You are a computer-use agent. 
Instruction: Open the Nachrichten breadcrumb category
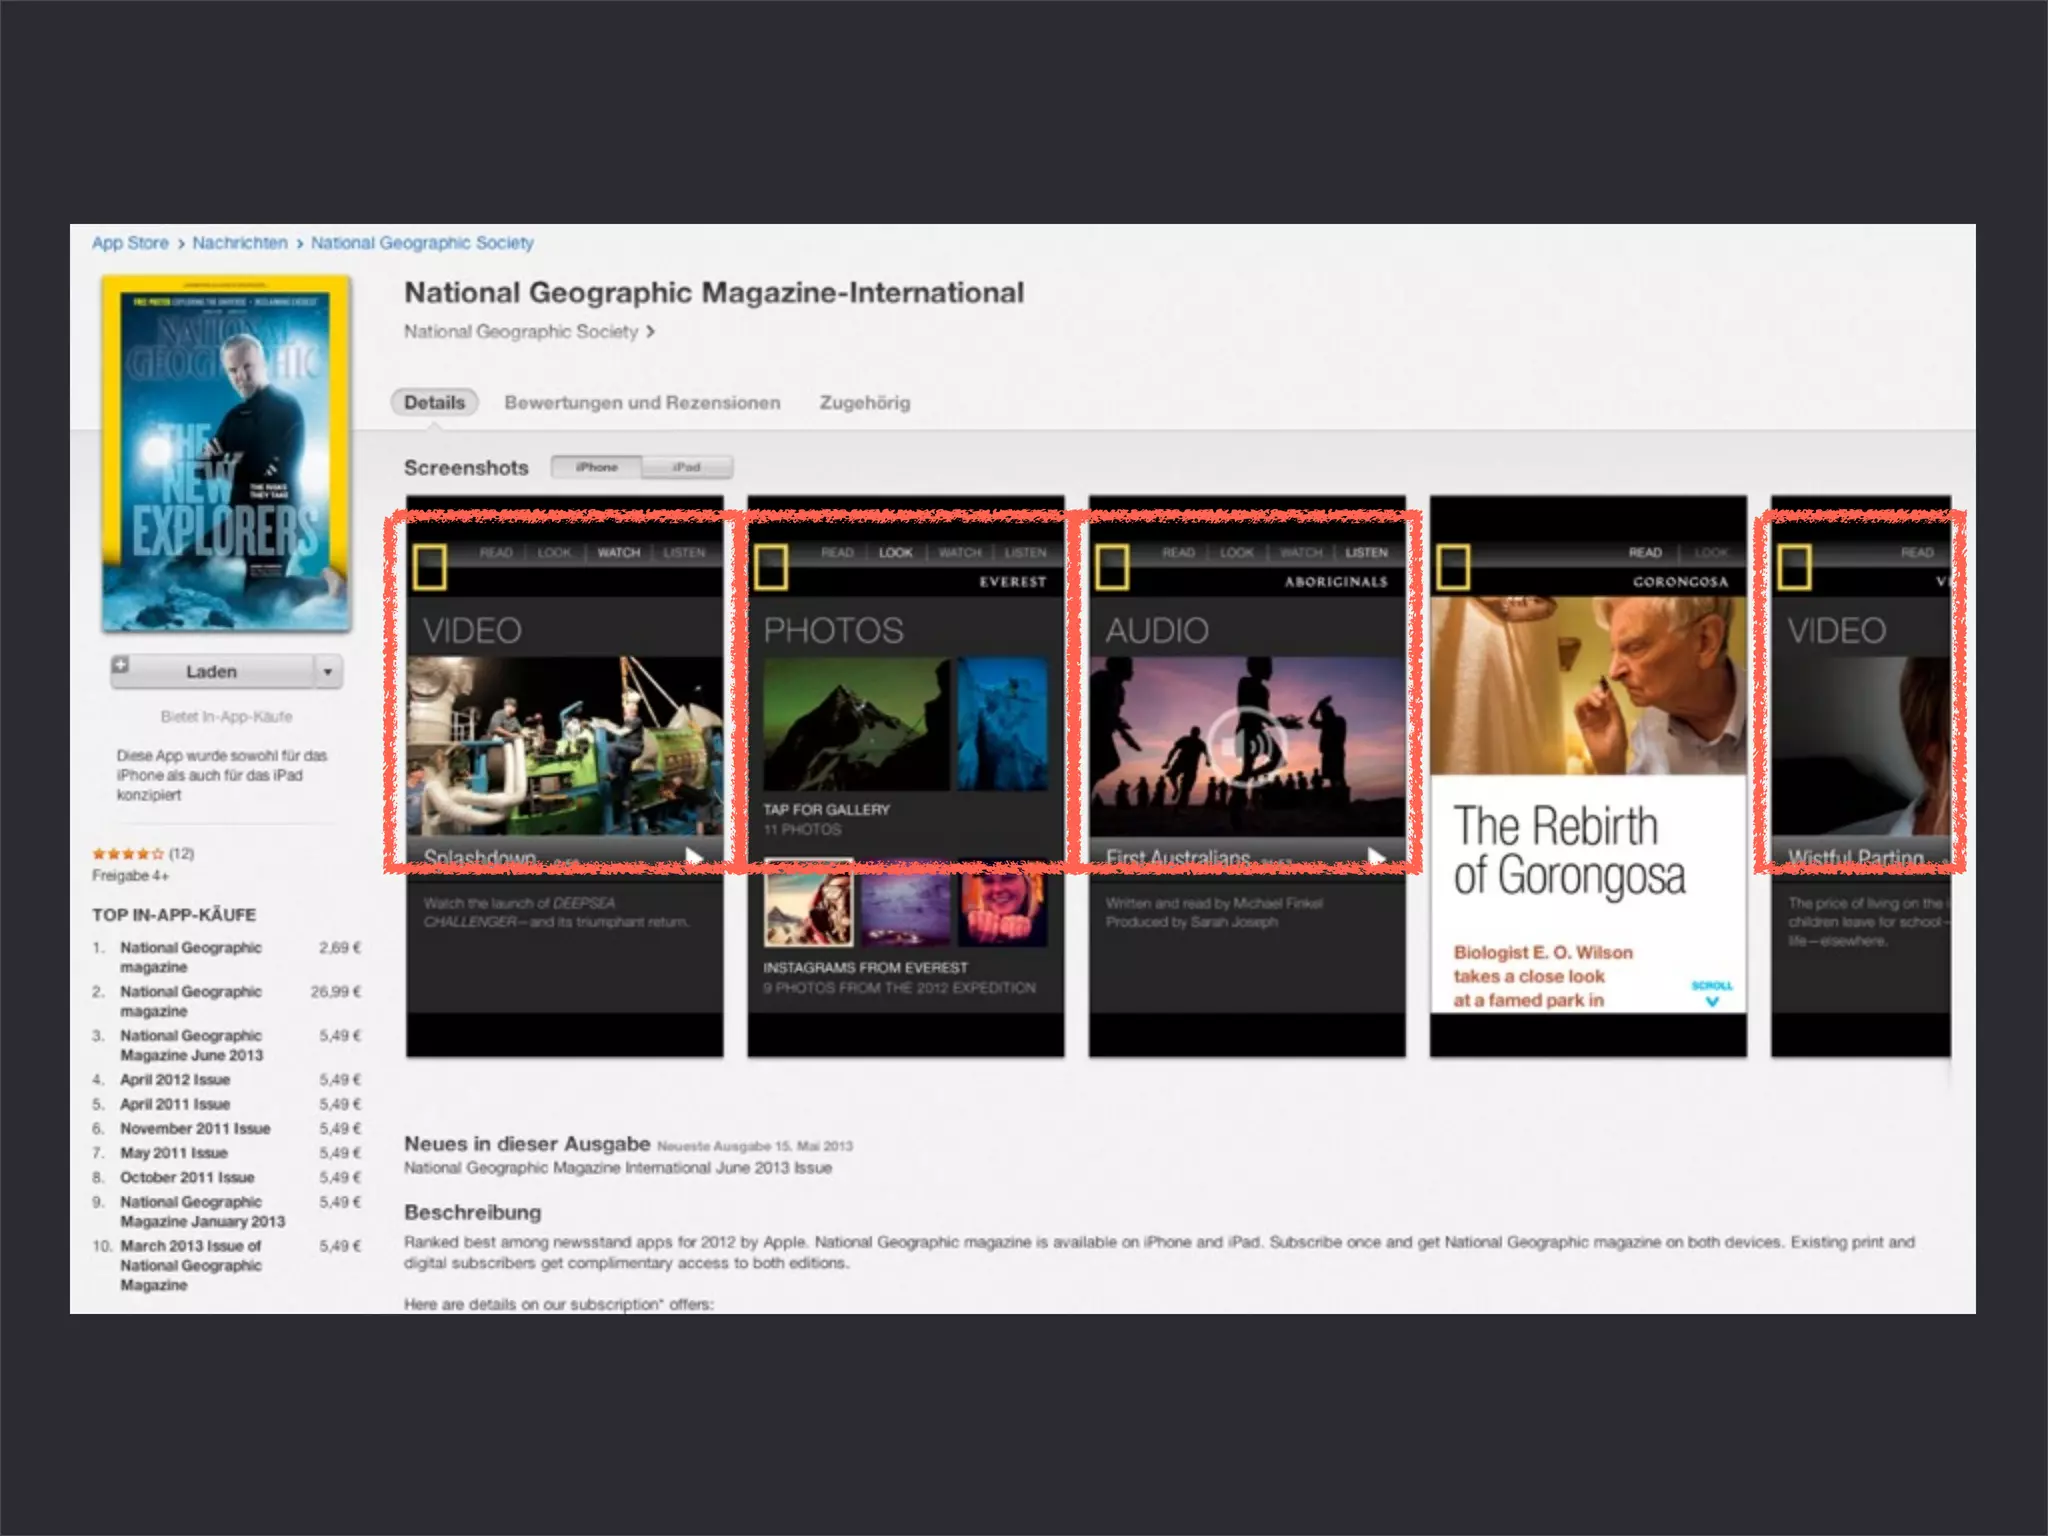(x=240, y=243)
